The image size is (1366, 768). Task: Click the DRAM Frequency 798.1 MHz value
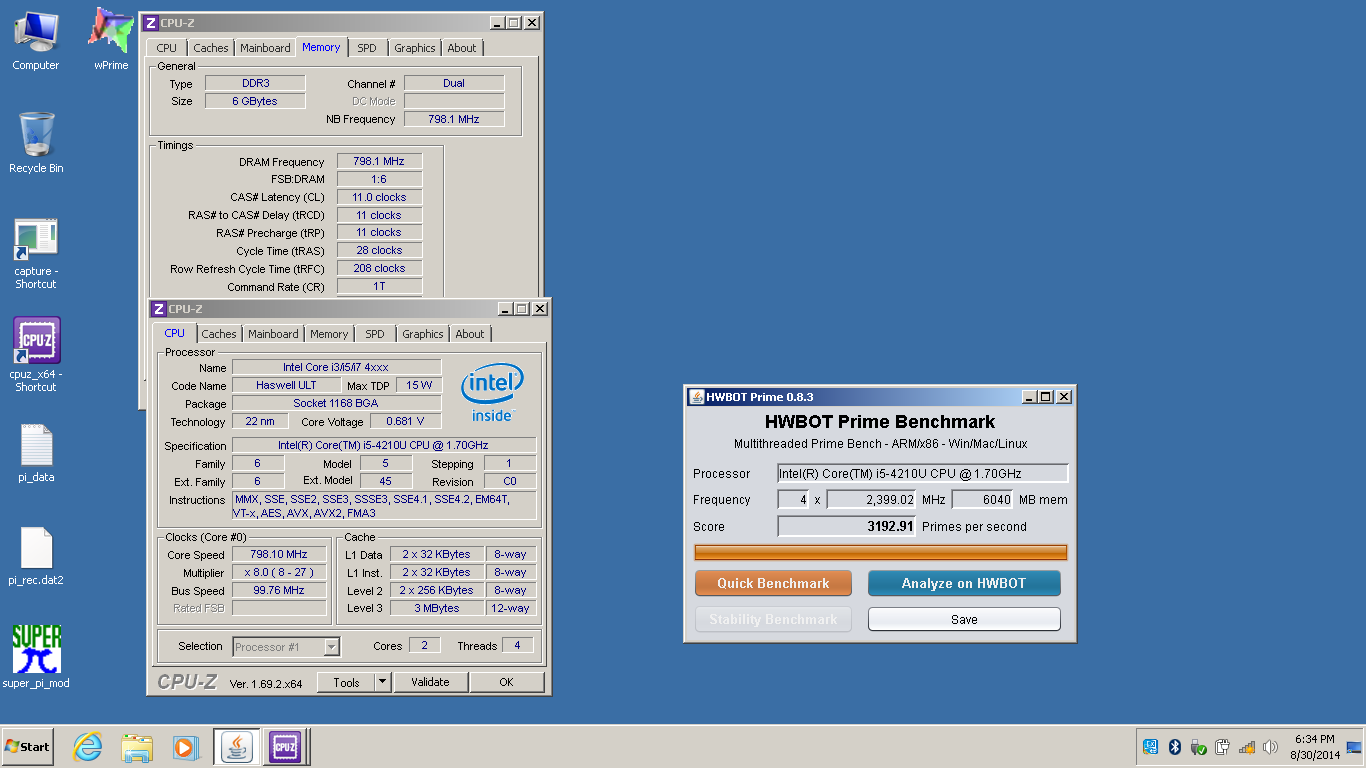pos(379,161)
